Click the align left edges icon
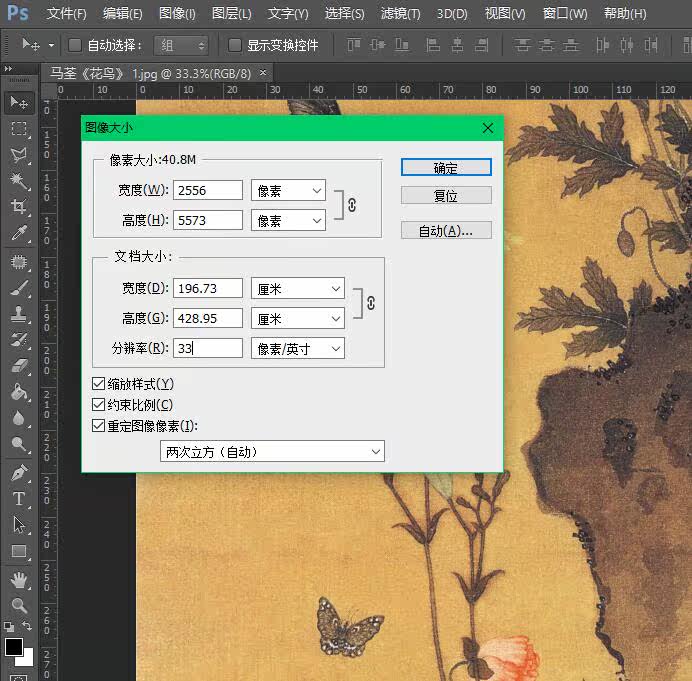 pyautogui.click(x=432, y=45)
